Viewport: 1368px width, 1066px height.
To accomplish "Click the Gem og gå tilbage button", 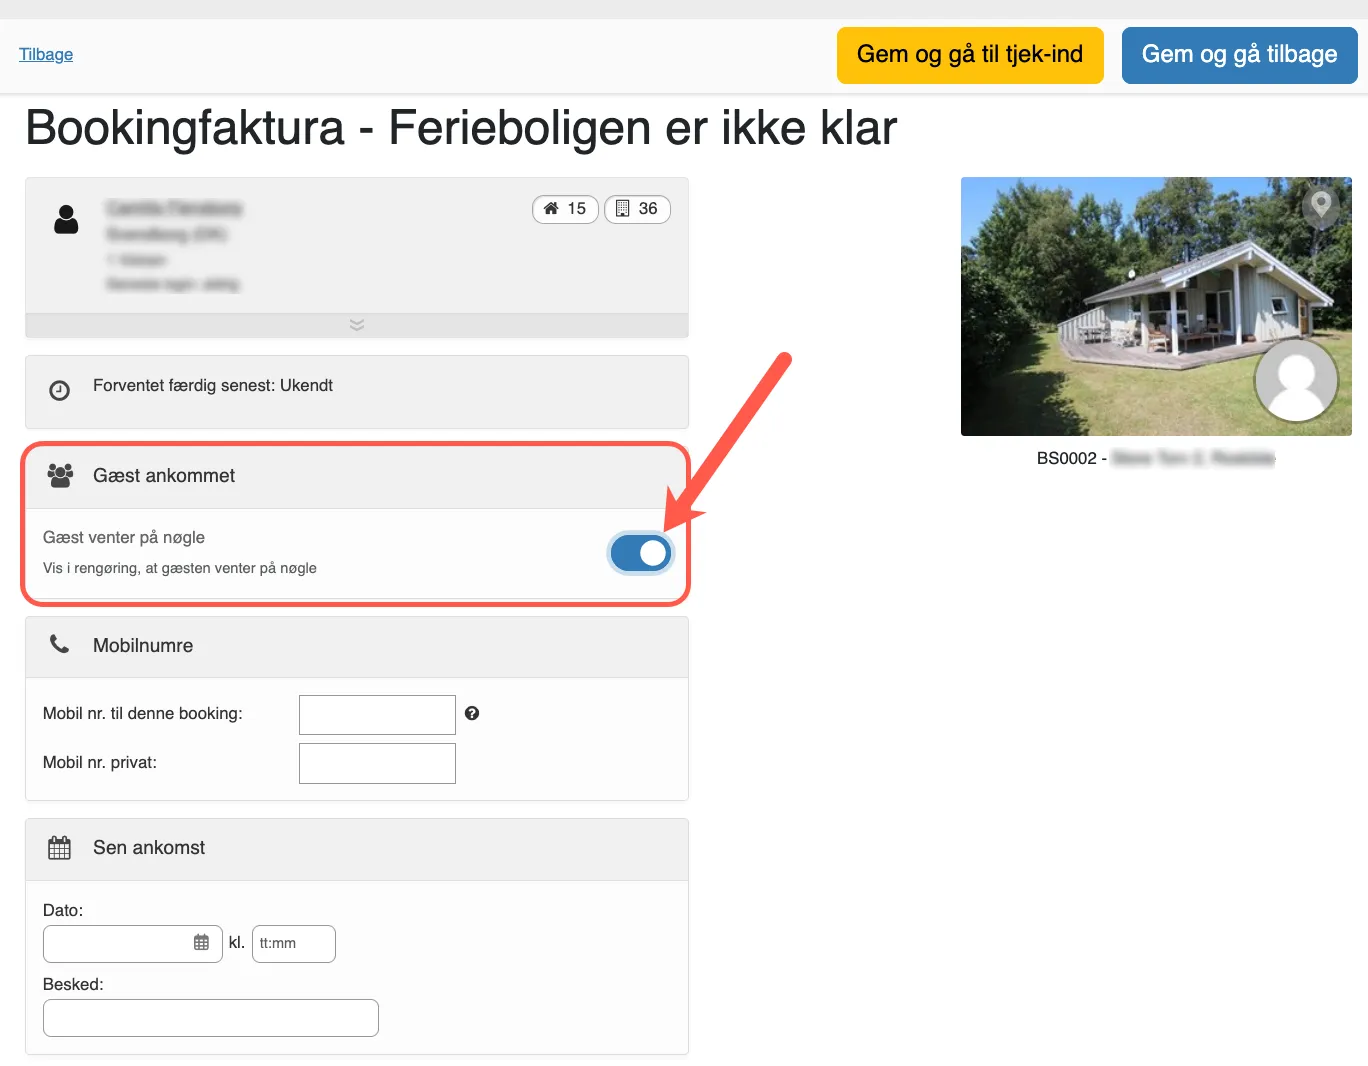I will click(x=1239, y=55).
